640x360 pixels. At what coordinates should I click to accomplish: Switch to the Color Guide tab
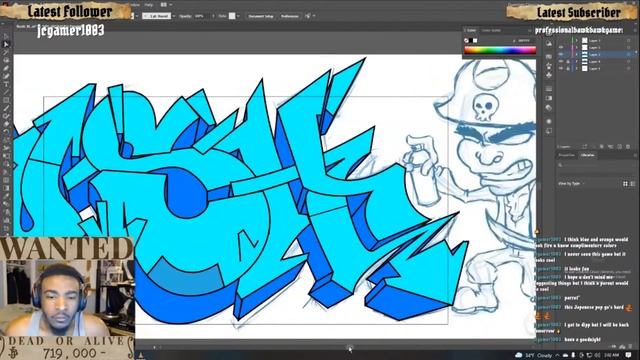click(x=491, y=30)
